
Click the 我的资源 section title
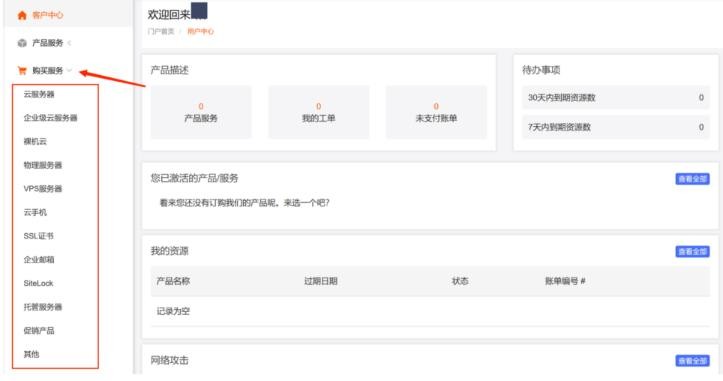[170, 251]
